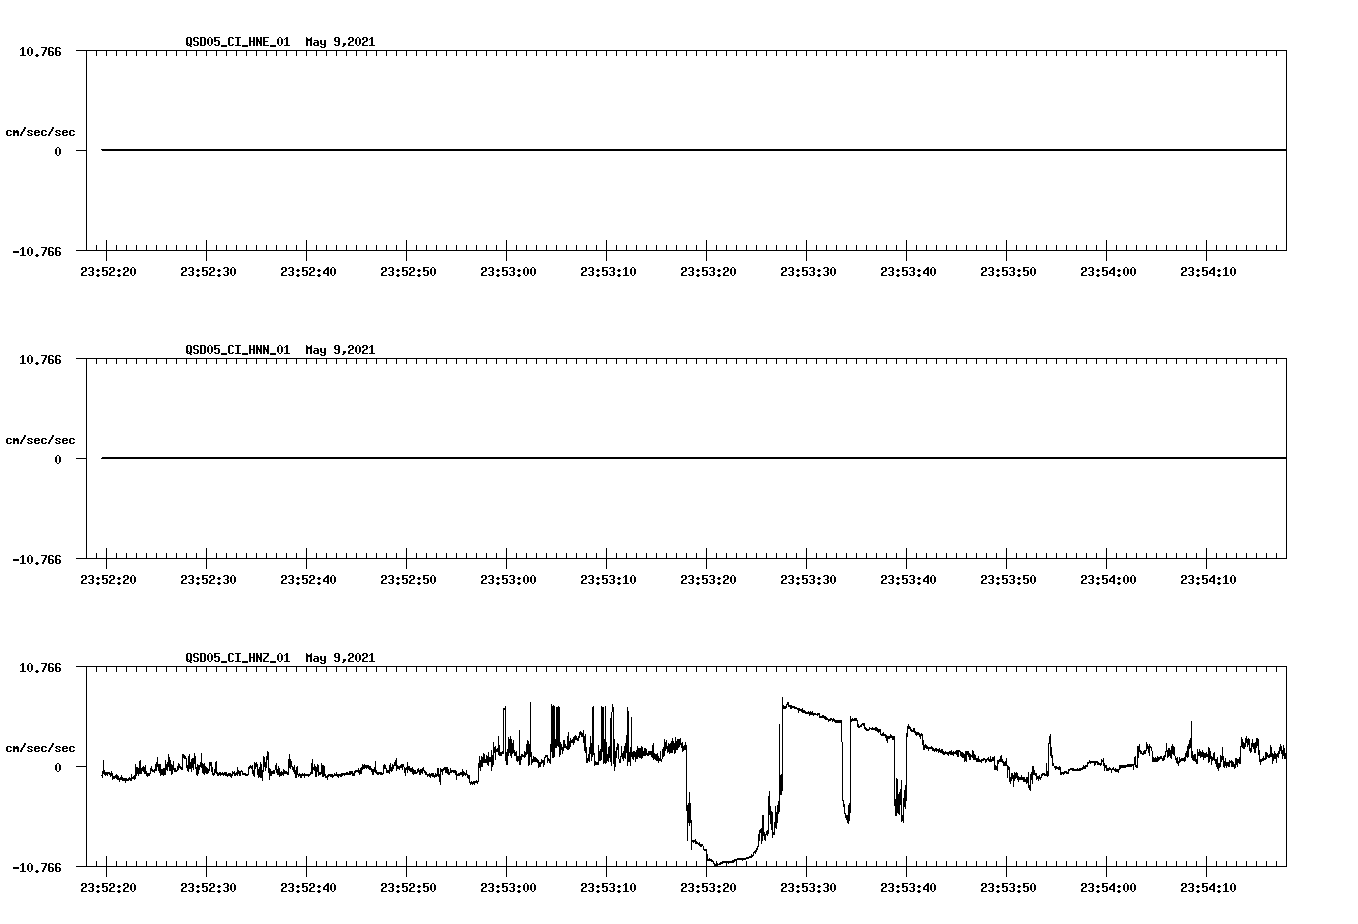
Task: Click the 23:52:50 label under HNZ plot
Action: tap(408, 888)
